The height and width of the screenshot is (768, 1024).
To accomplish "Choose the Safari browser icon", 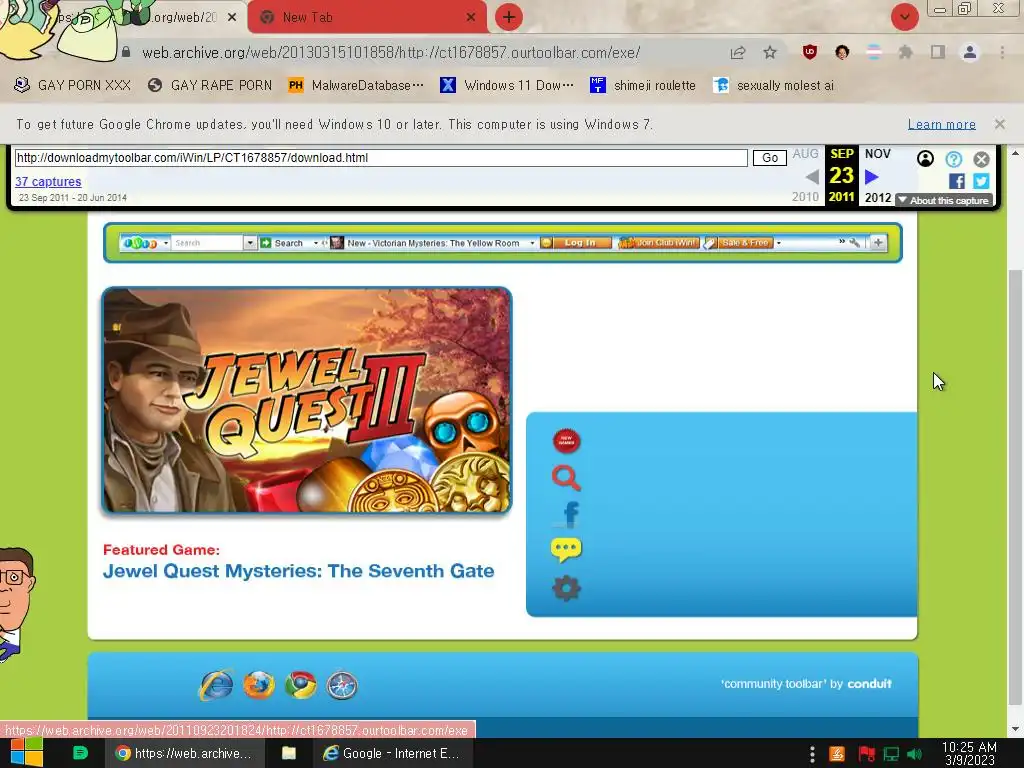I will pyautogui.click(x=342, y=685).
